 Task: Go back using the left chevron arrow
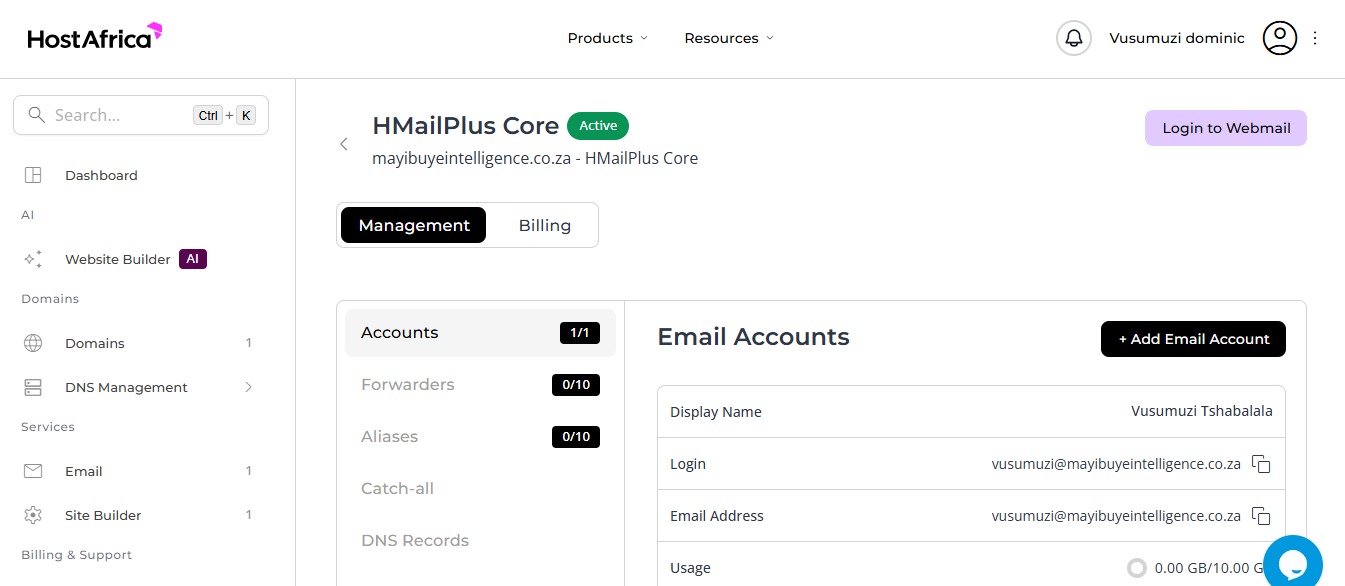[344, 144]
